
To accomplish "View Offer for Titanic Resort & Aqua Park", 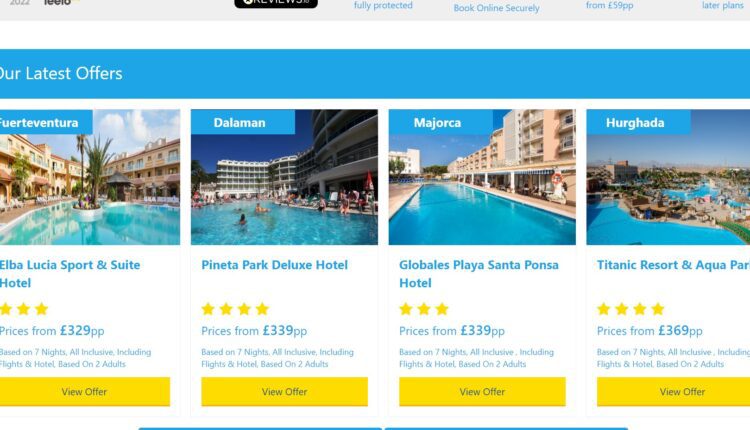I will point(673,392).
